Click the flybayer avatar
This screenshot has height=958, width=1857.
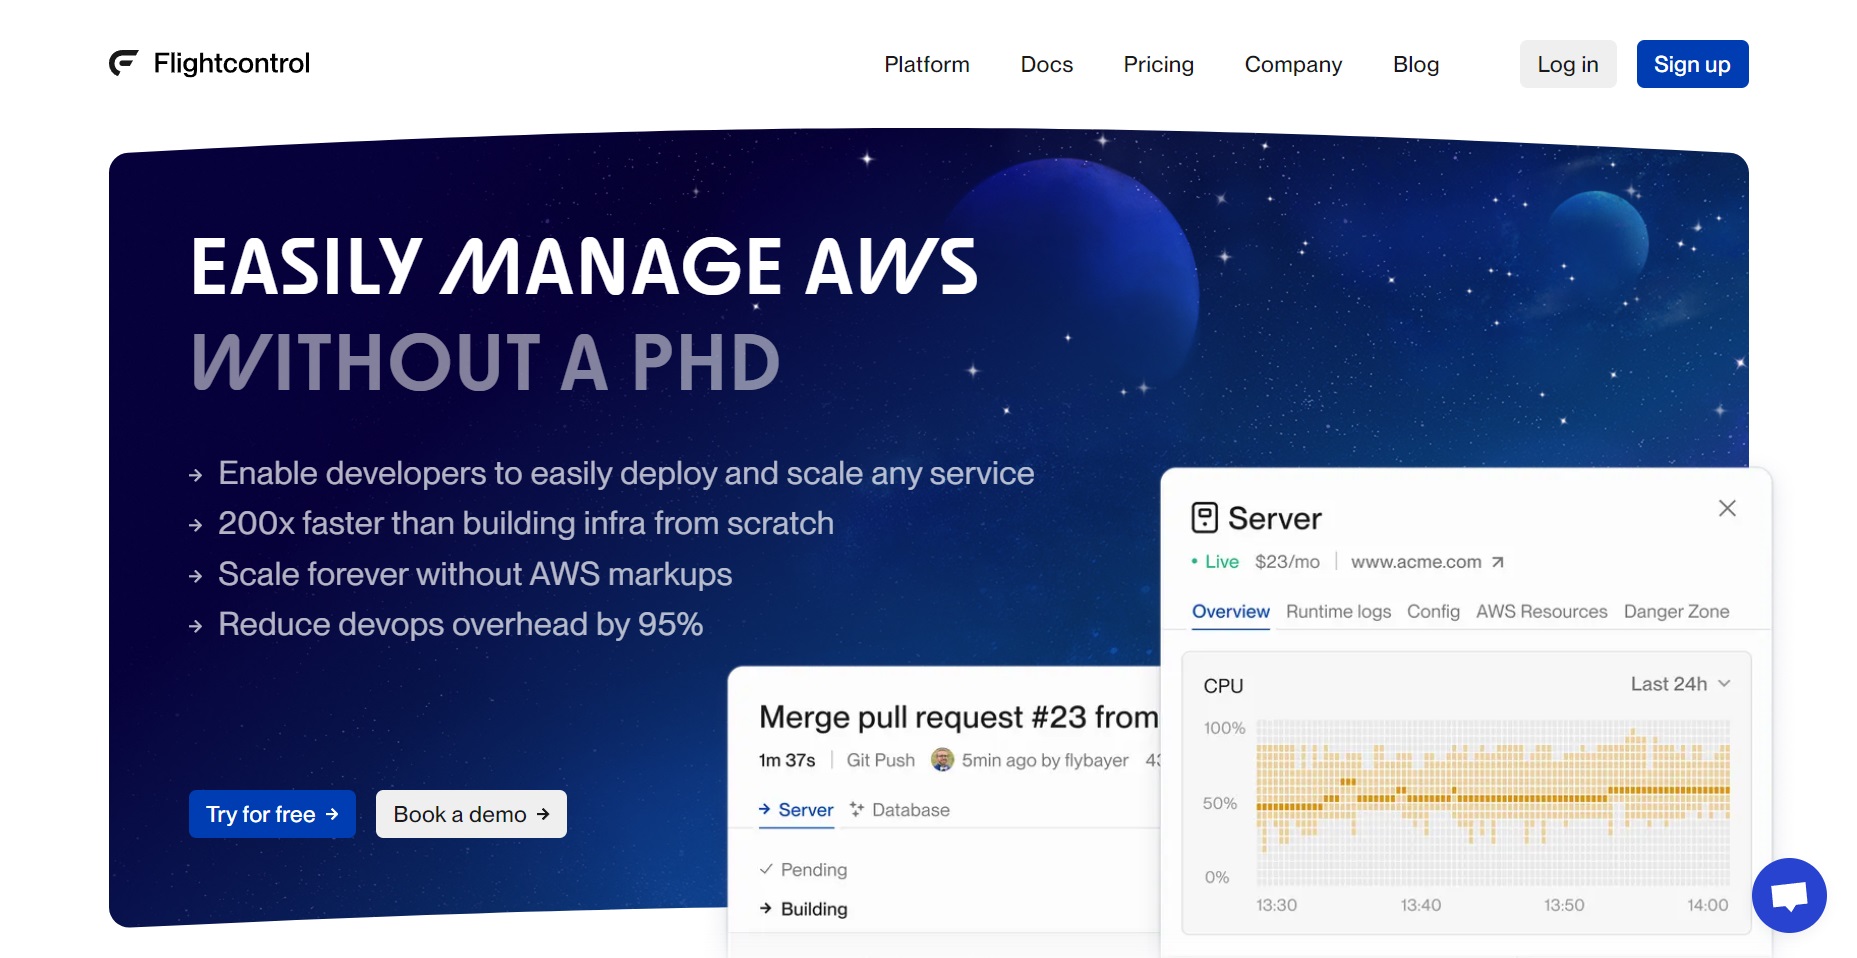942,760
